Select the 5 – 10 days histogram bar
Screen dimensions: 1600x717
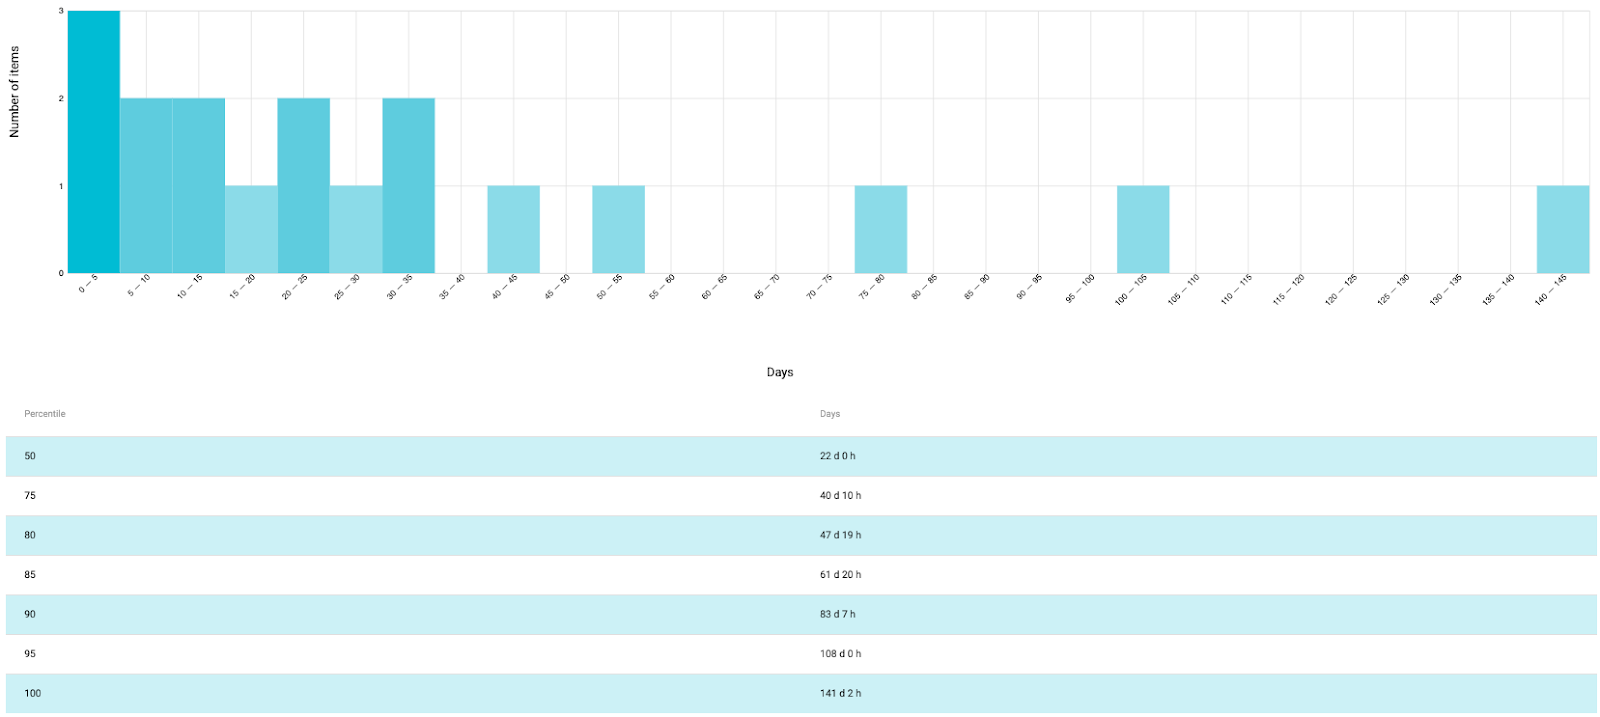click(146, 185)
